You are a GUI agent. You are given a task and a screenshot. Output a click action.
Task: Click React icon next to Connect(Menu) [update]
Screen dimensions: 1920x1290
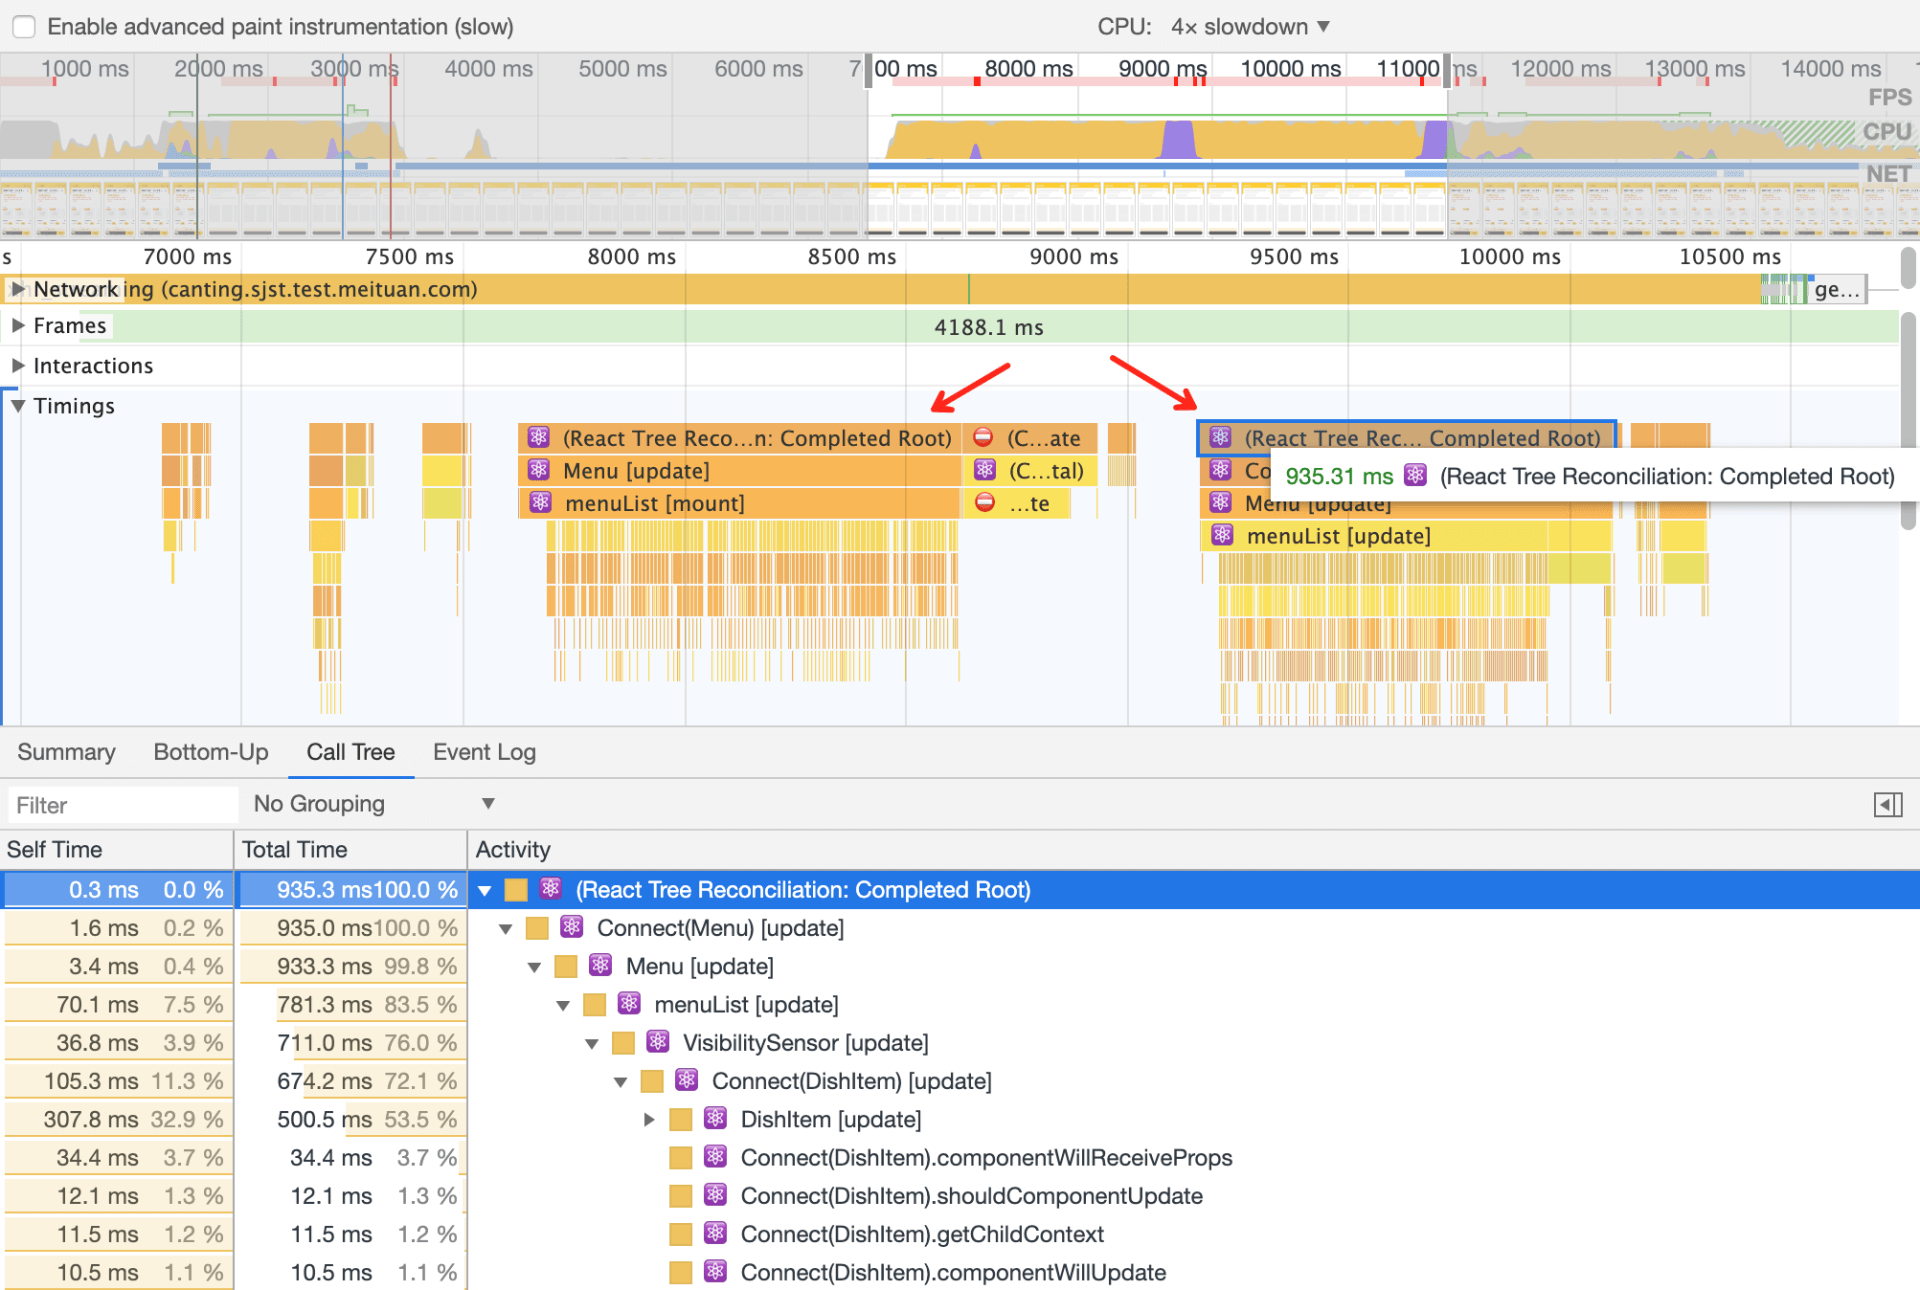571,927
